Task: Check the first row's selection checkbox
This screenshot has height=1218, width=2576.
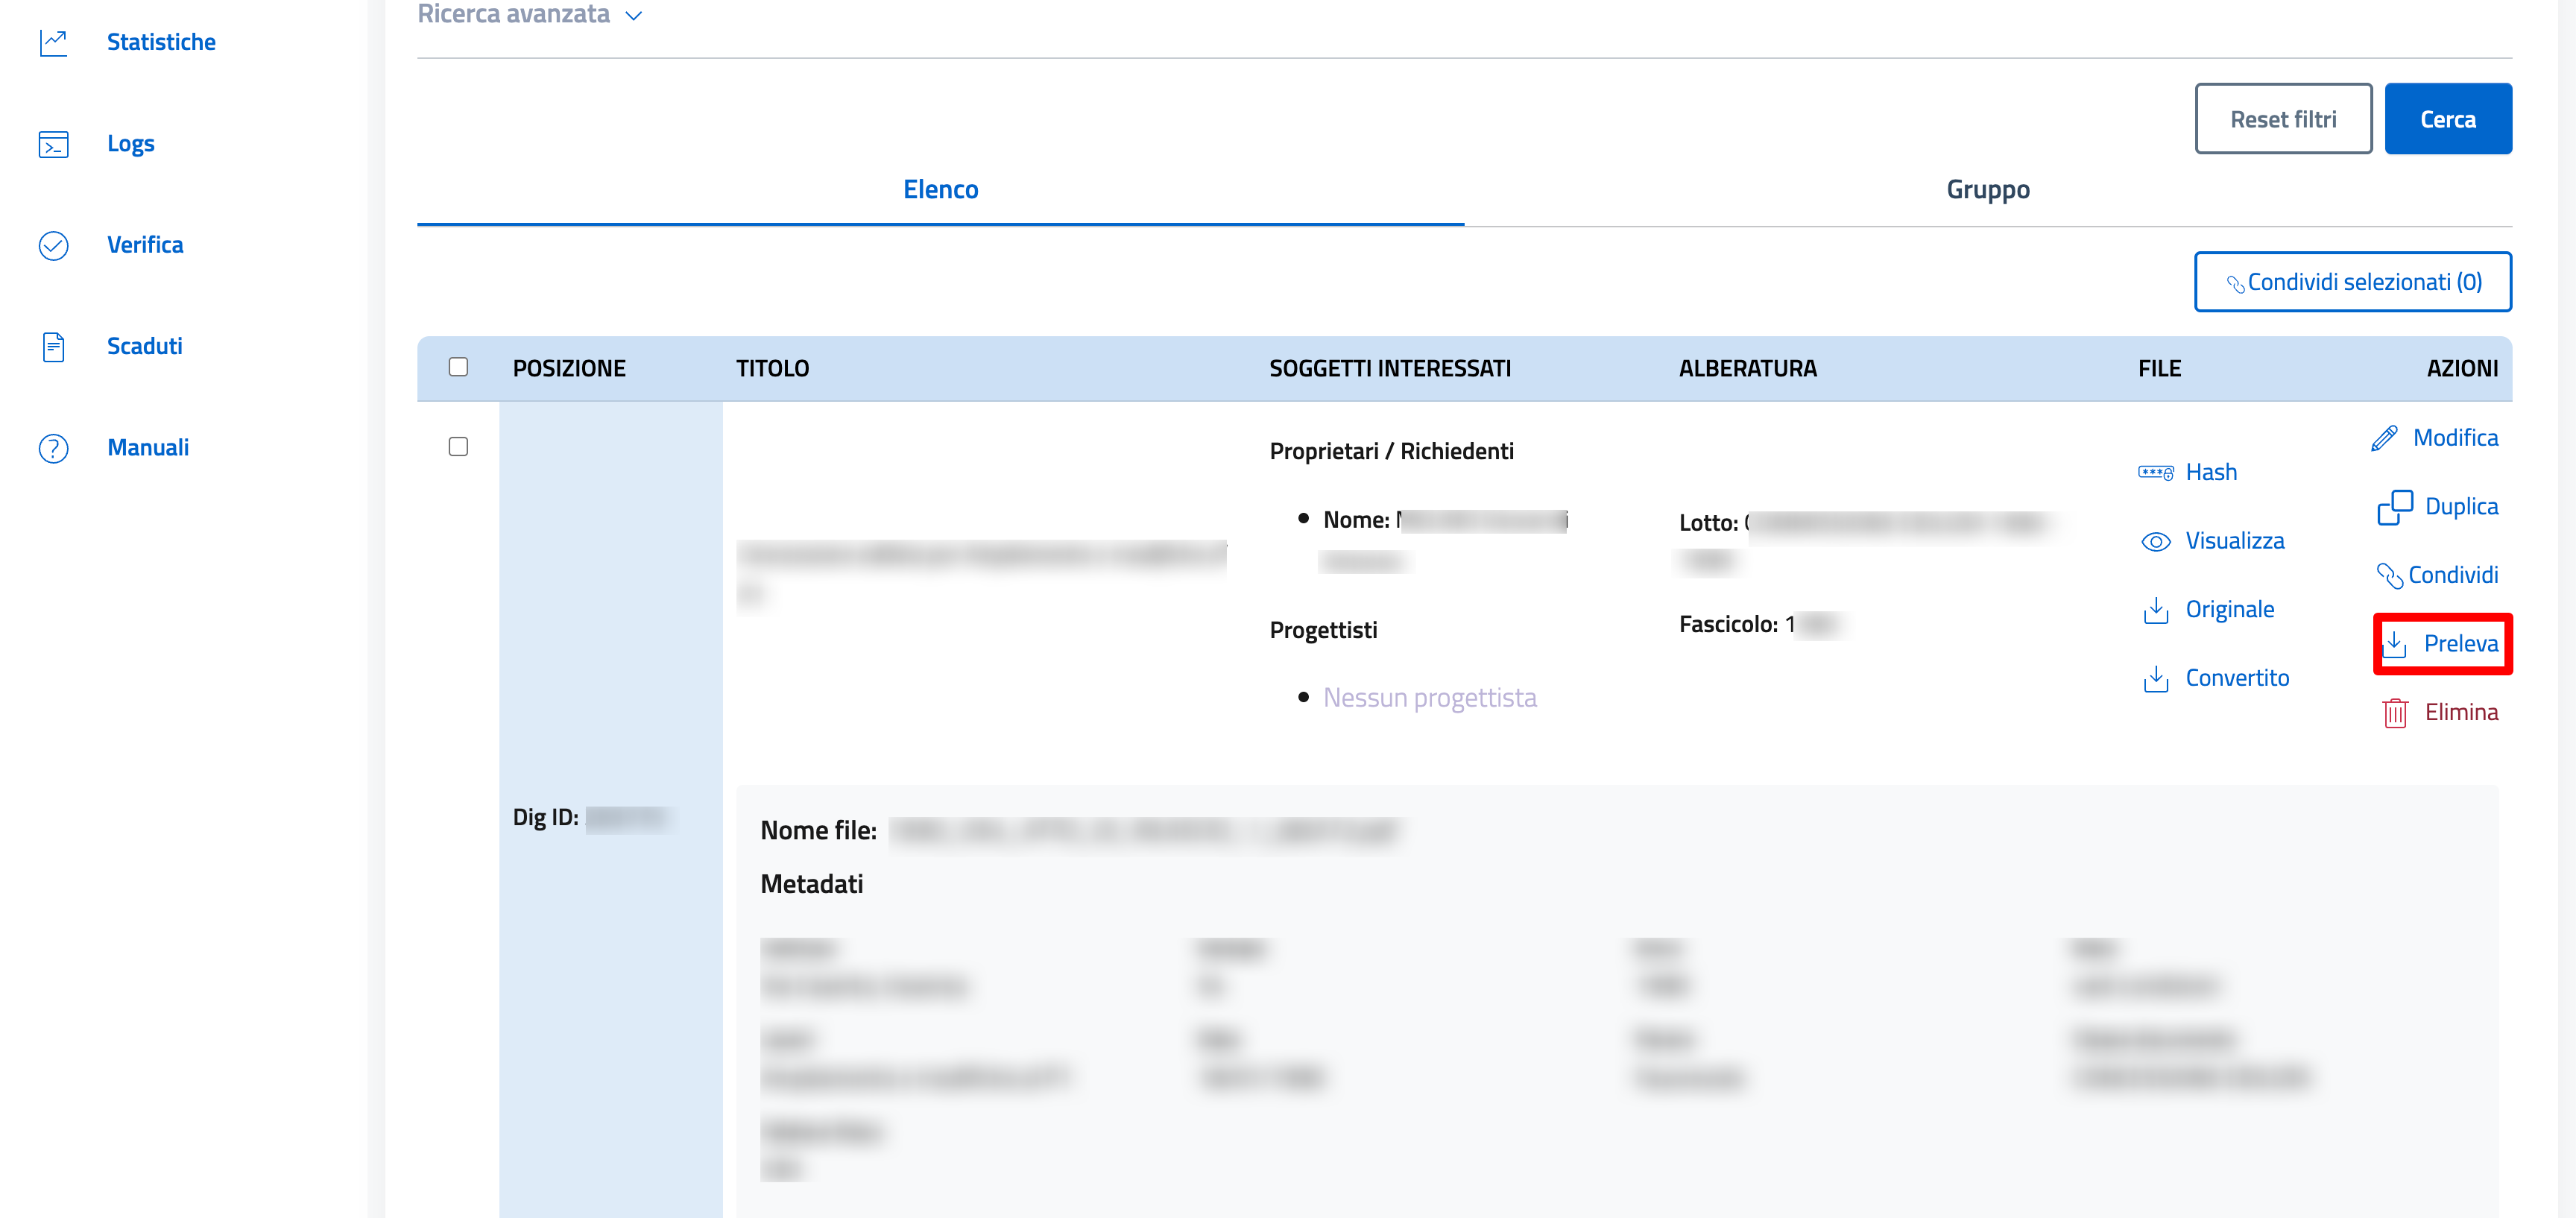Action: (458, 447)
